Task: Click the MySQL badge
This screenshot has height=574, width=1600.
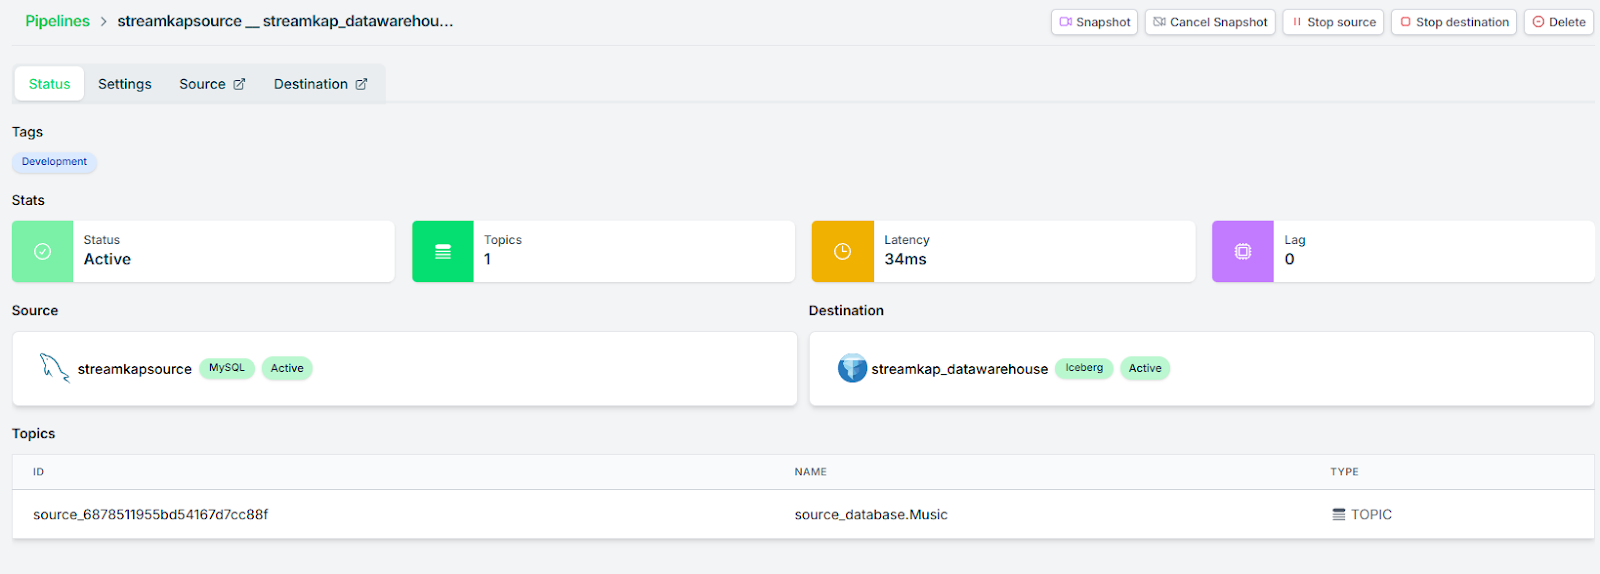Action: pyautogui.click(x=227, y=368)
